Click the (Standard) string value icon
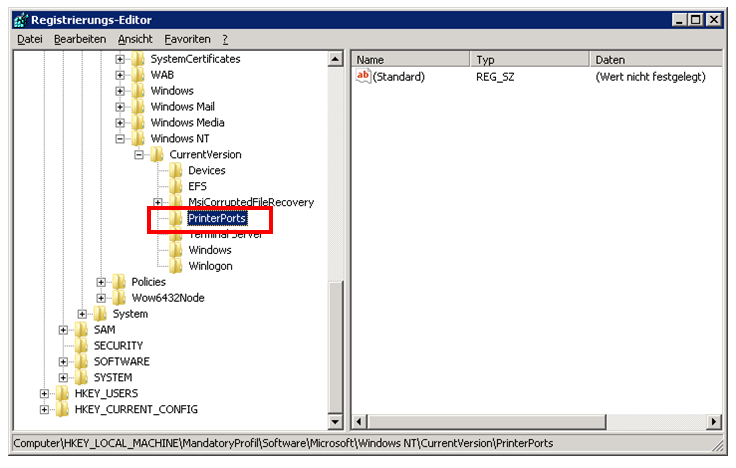The height and width of the screenshot is (468, 736). pos(364,77)
